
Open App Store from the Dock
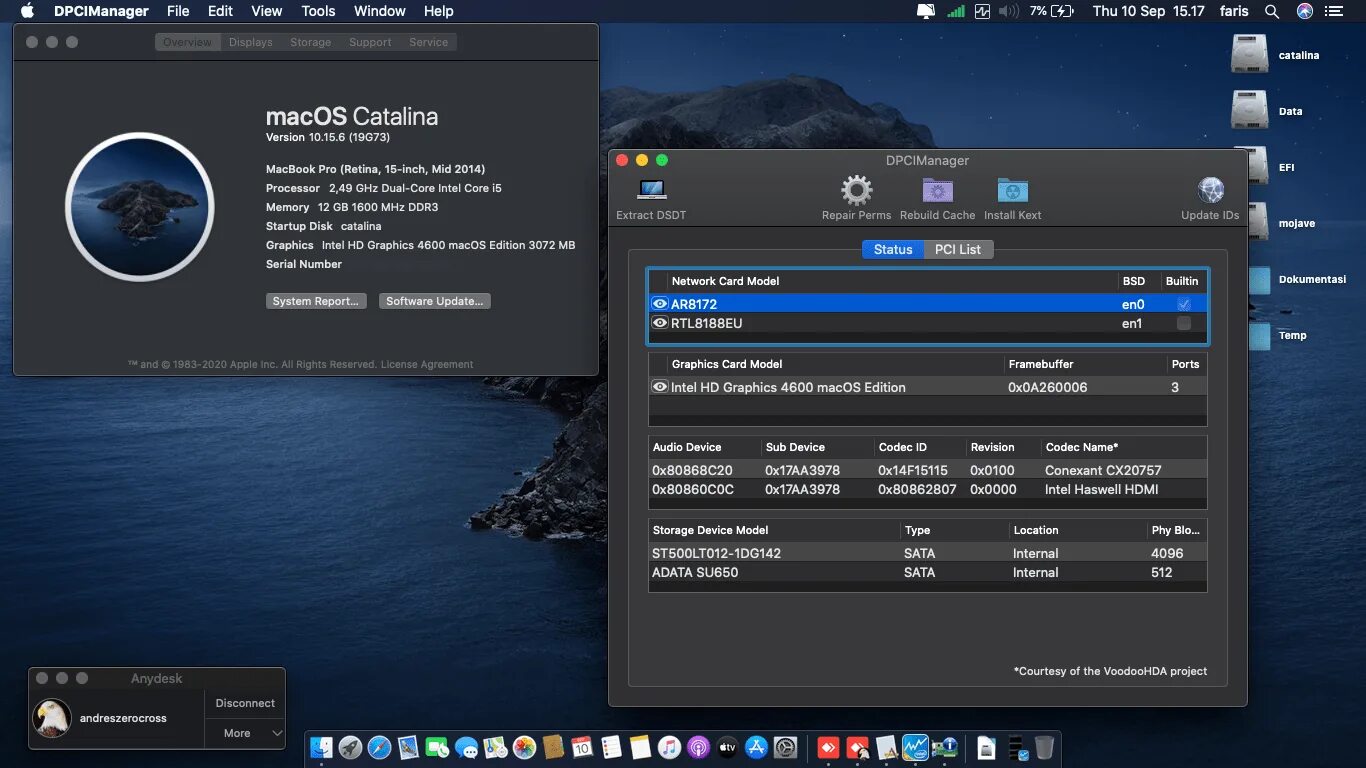[756, 747]
